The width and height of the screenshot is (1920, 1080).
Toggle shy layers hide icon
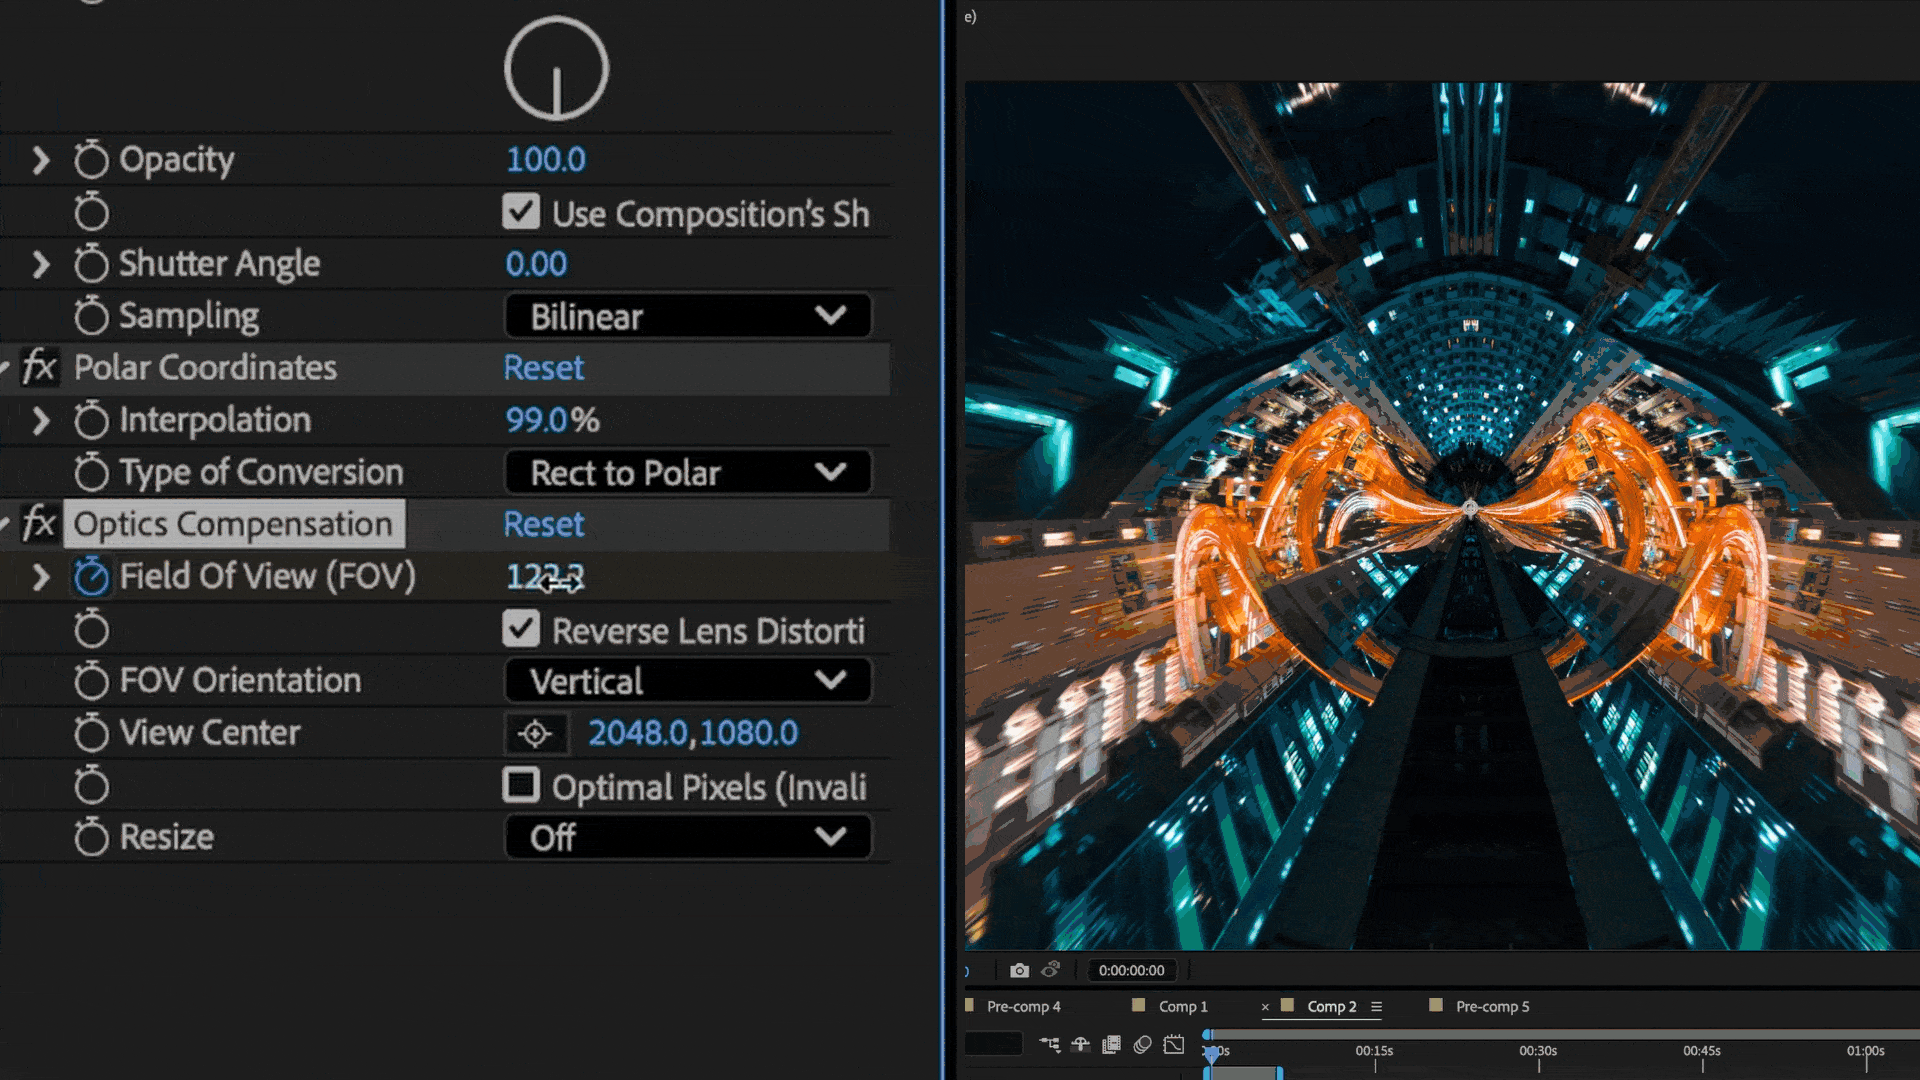(1081, 1045)
